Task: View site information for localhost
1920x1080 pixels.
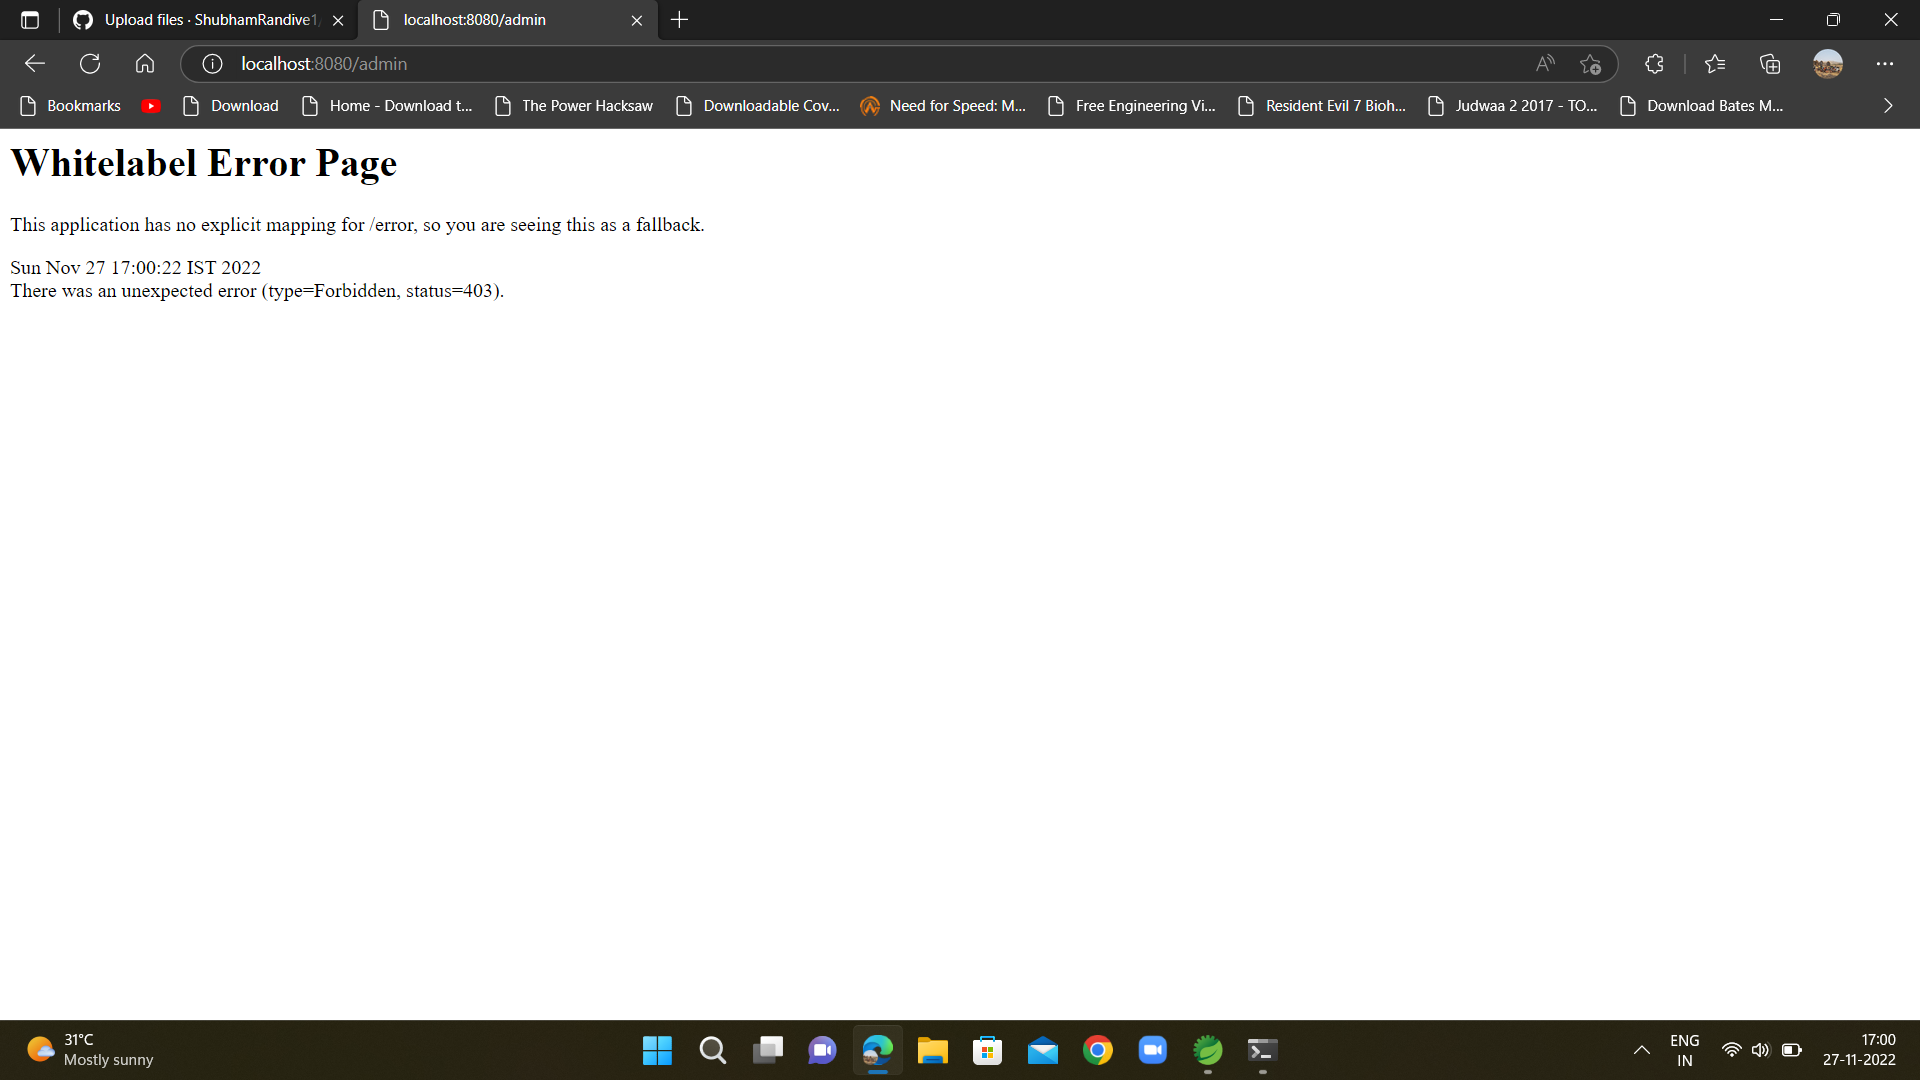Action: click(x=211, y=63)
